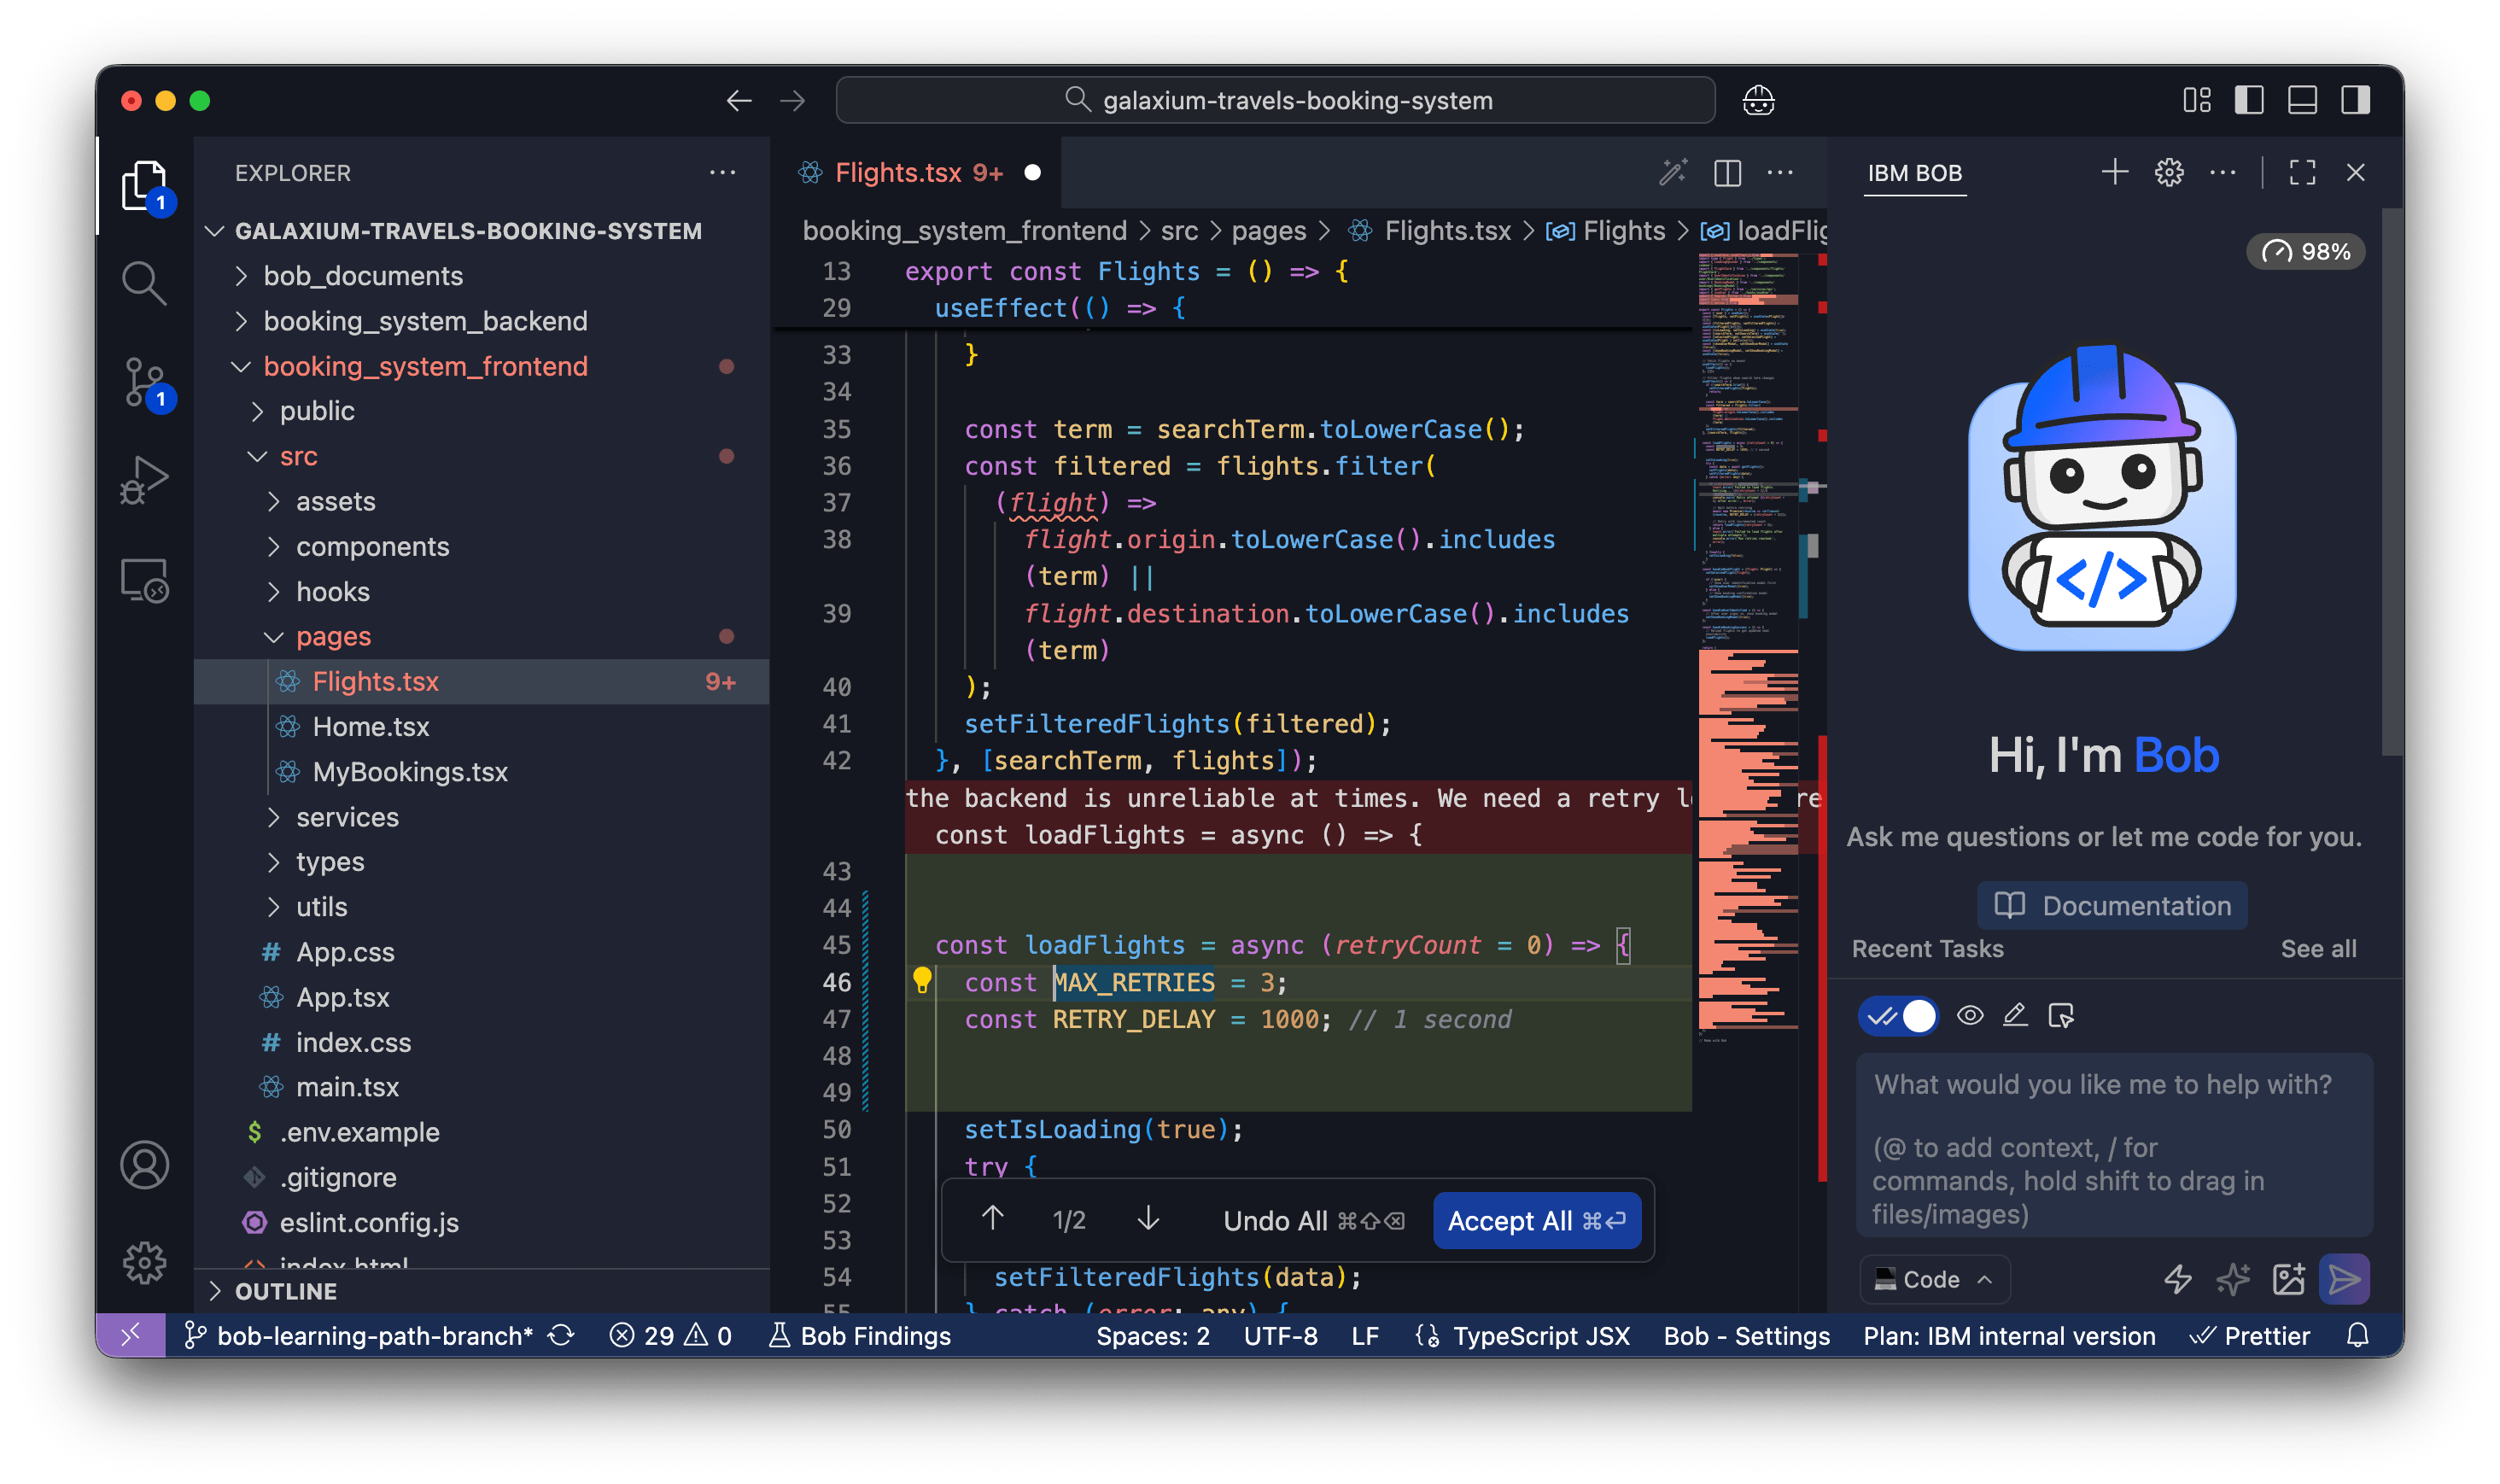
Task: Open MyBookings.tsx in the explorer
Action: 410,772
